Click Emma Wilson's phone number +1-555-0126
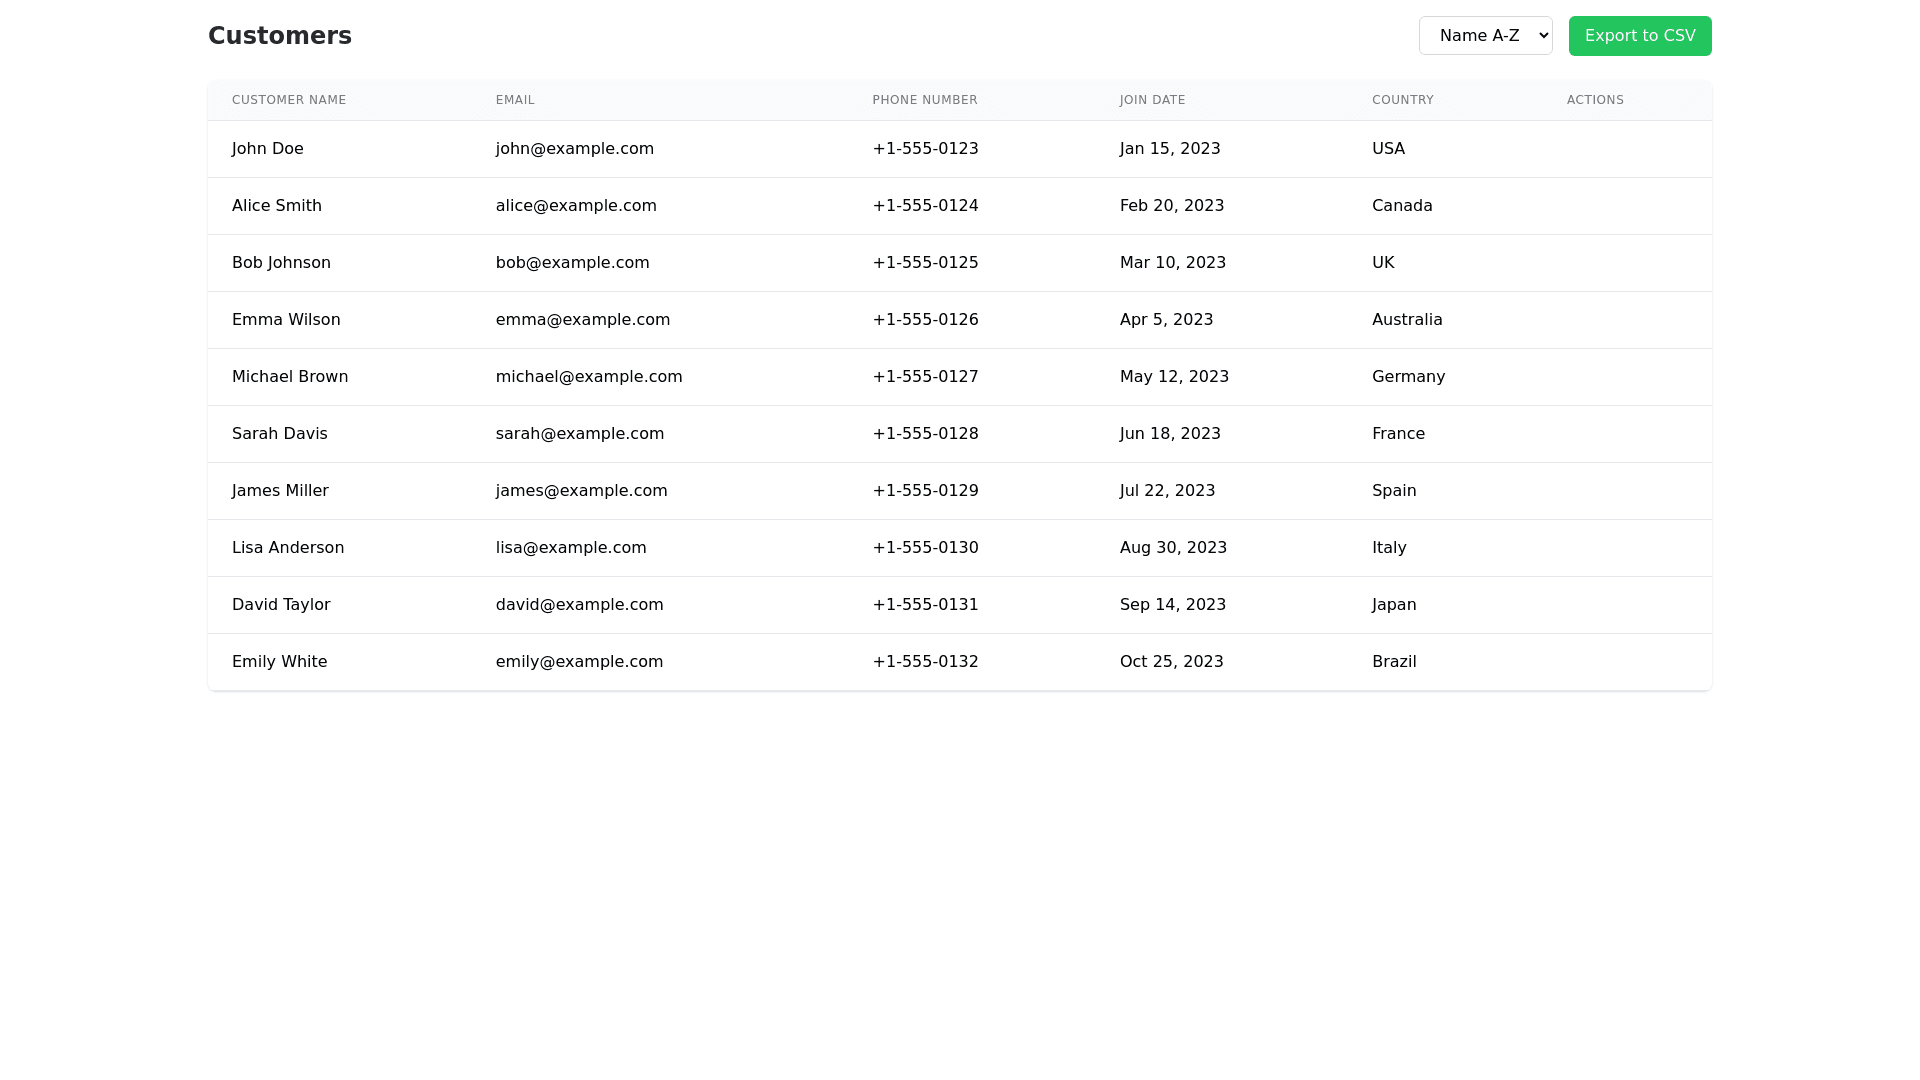Viewport: 1920px width, 1080px height. click(x=925, y=320)
